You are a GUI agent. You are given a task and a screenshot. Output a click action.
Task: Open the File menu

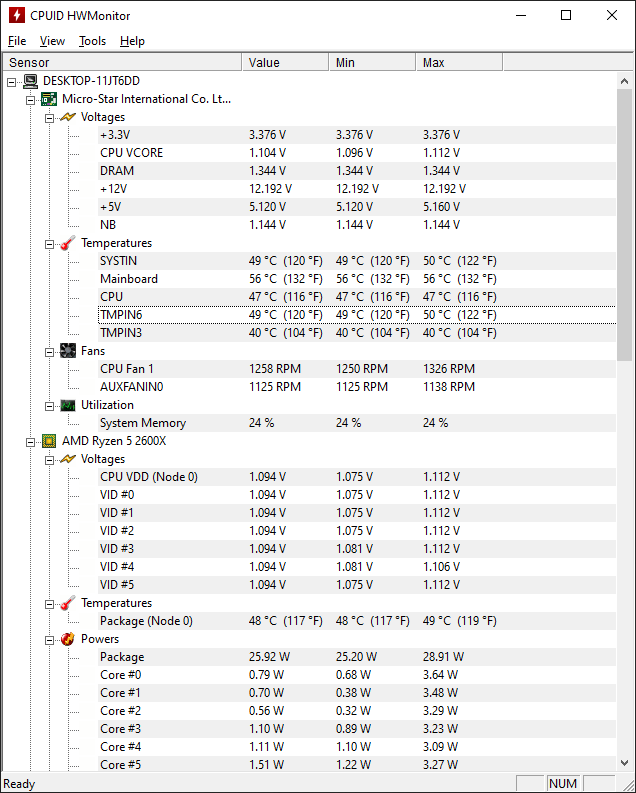17,41
